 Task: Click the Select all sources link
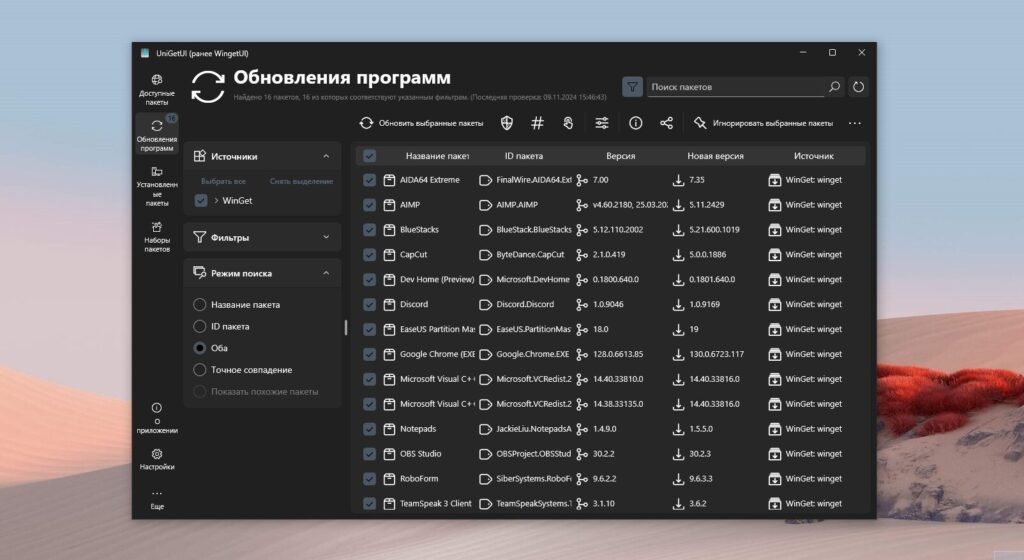[x=223, y=181]
